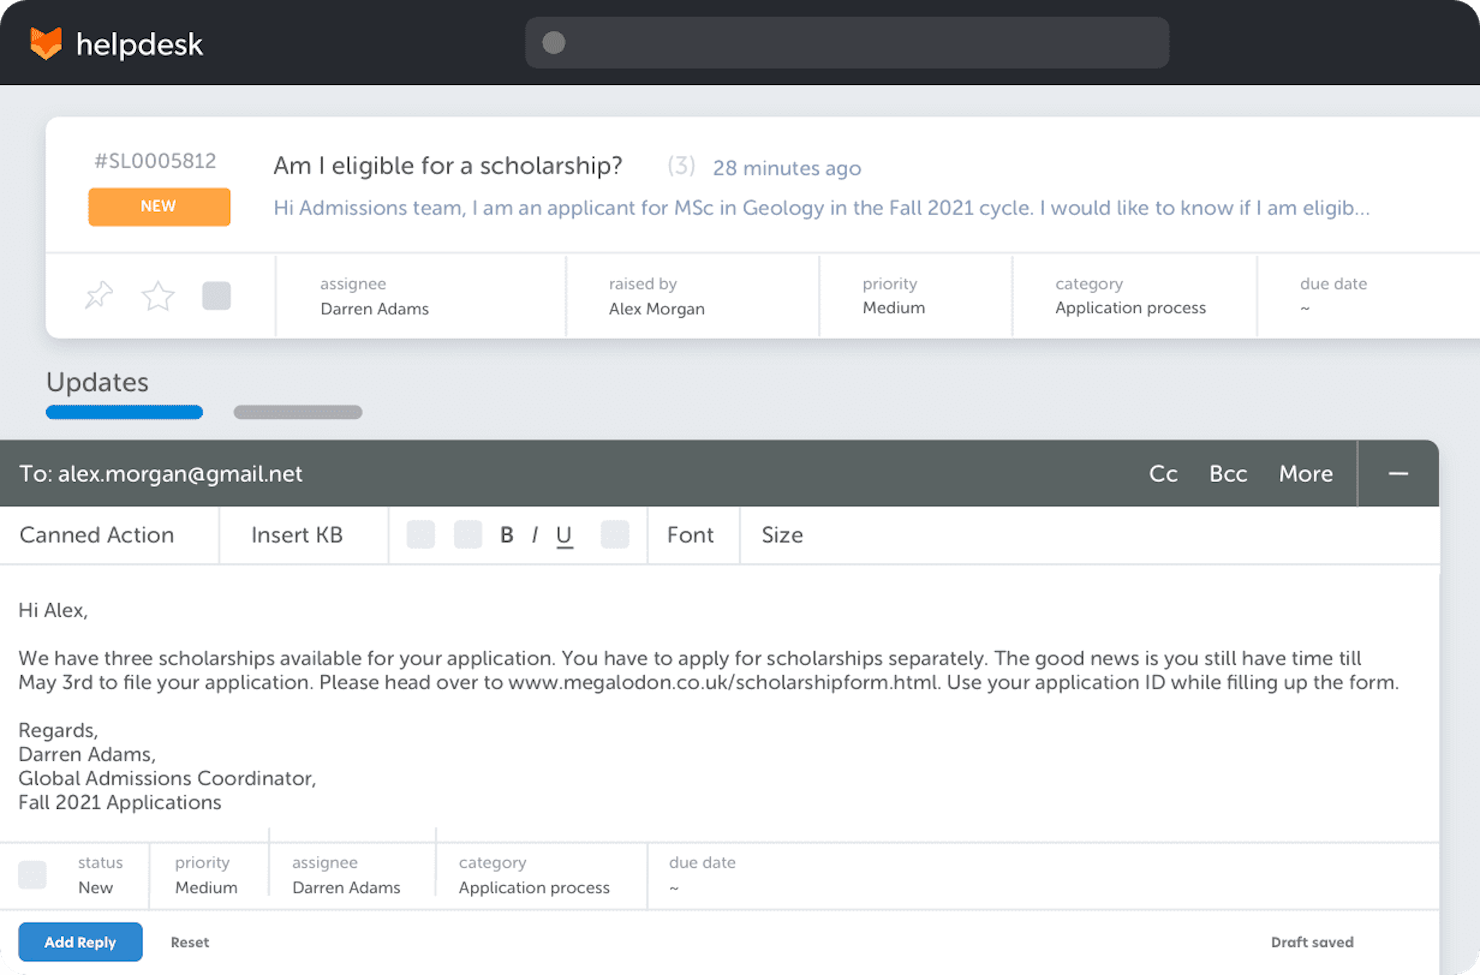The height and width of the screenshot is (975, 1480).
Task: Open the Font selector
Action: click(x=691, y=535)
